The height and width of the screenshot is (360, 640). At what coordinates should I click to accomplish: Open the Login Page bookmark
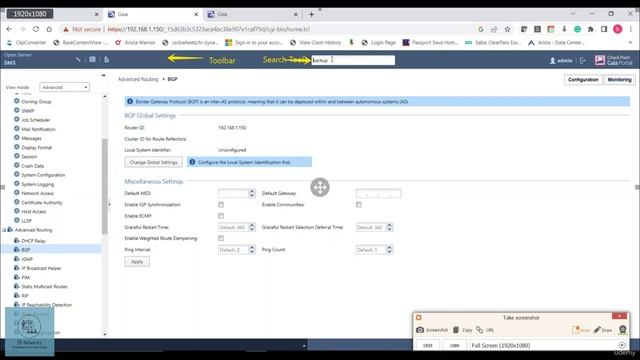click(x=378, y=42)
